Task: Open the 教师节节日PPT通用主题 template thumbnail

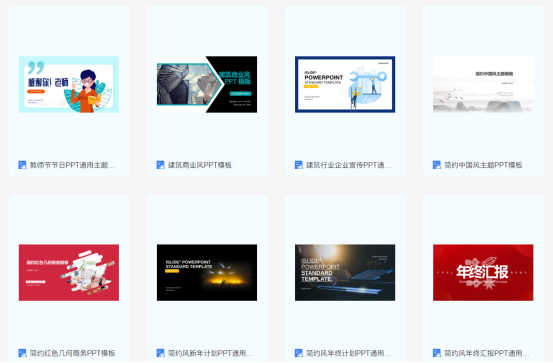Action: pyautogui.click(x=69, y=84)
